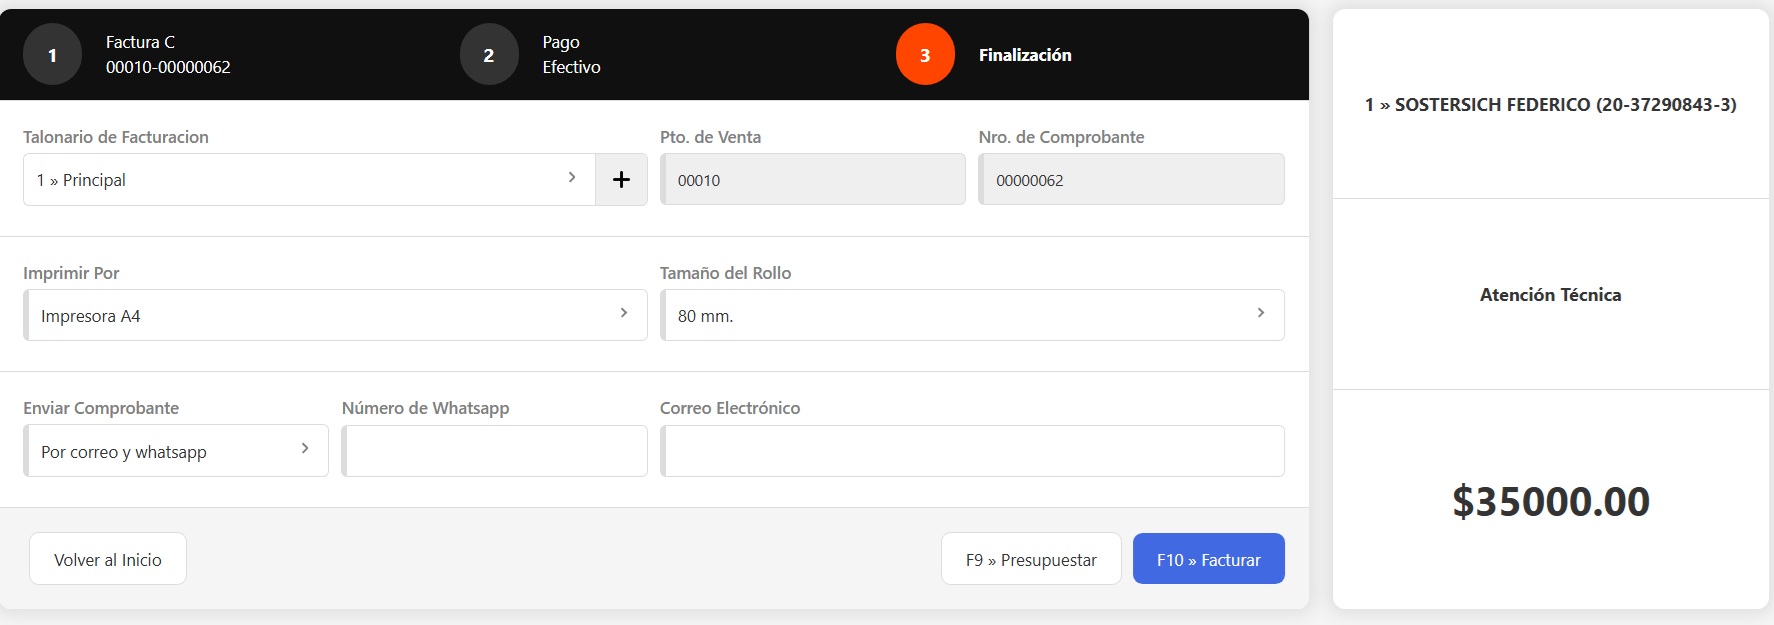Open the Enviar Comprobante dropdown
The width and height of the screenshot is (1774, 625).
[176, 452]
